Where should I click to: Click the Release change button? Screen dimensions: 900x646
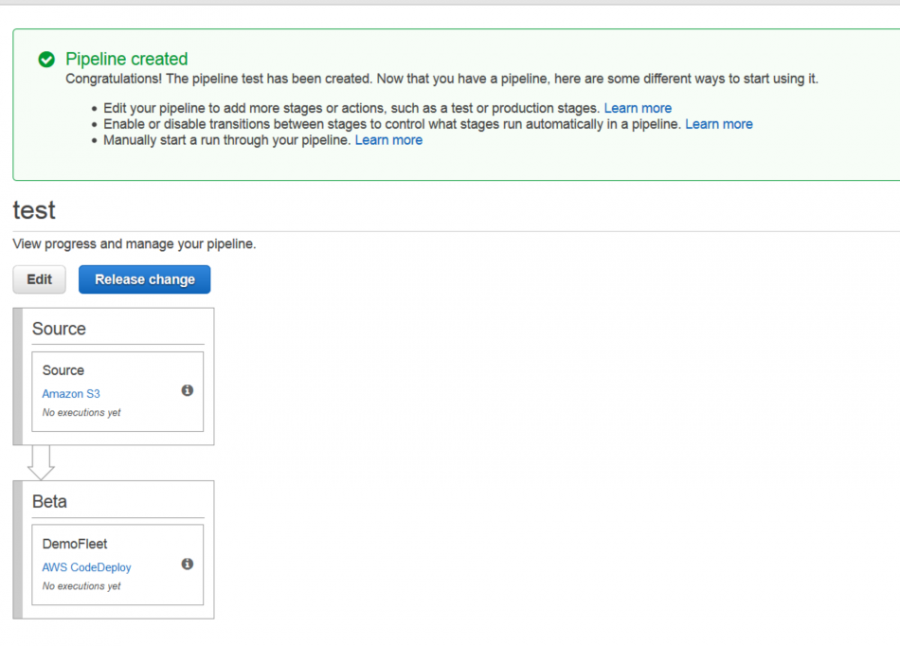point(145,280)
